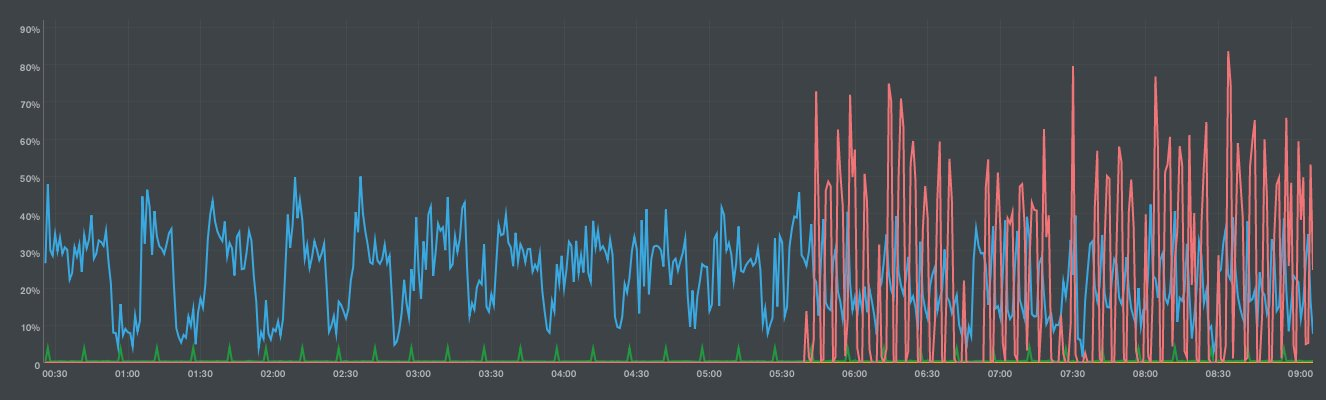
Task: Click the 05:30 time axis label
Action: pyautogui.click(x=782, y=374)
